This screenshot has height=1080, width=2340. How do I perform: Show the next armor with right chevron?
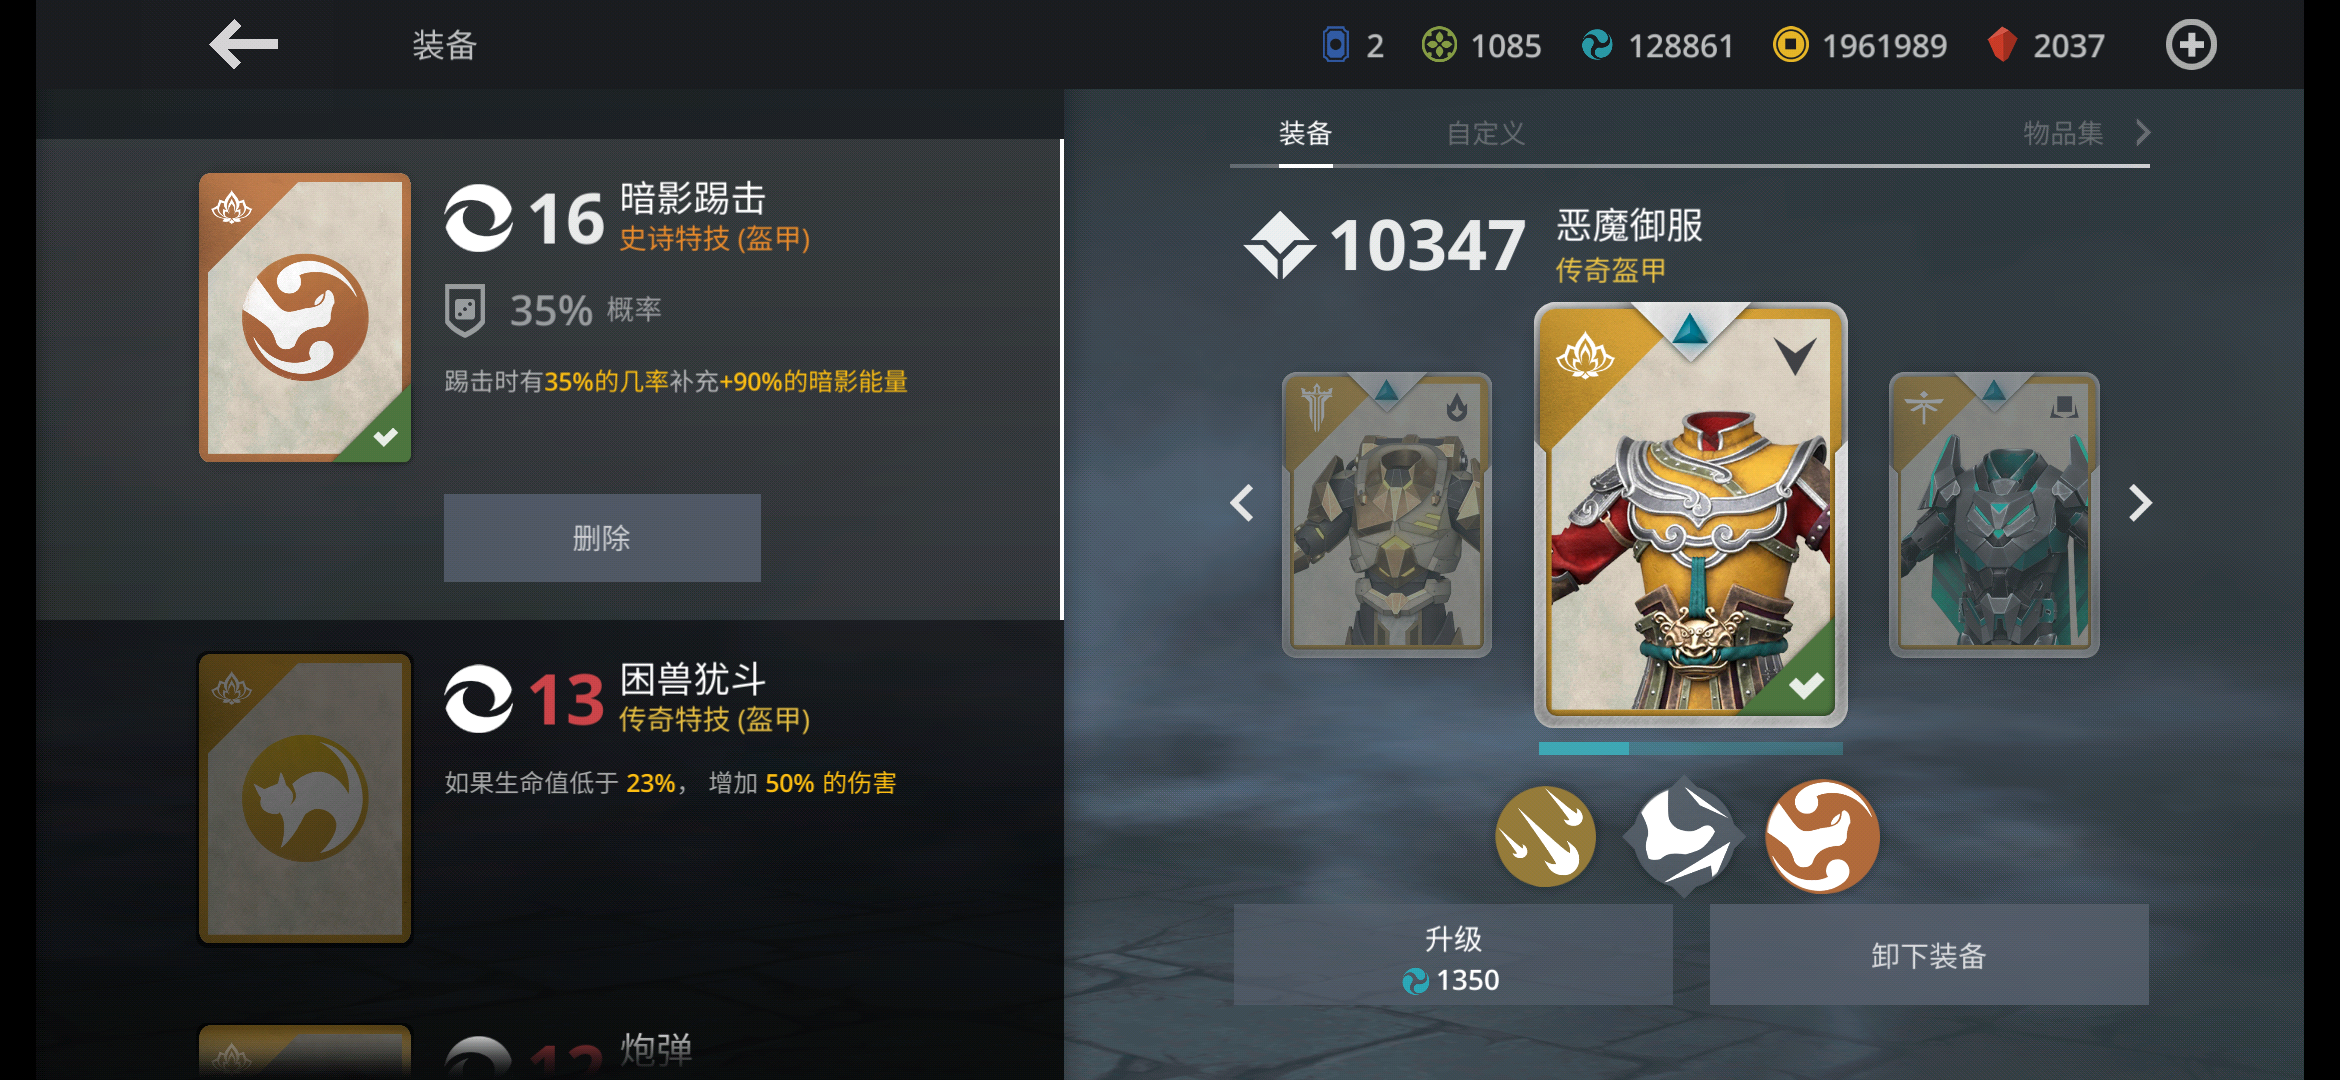click(2139, 503)
